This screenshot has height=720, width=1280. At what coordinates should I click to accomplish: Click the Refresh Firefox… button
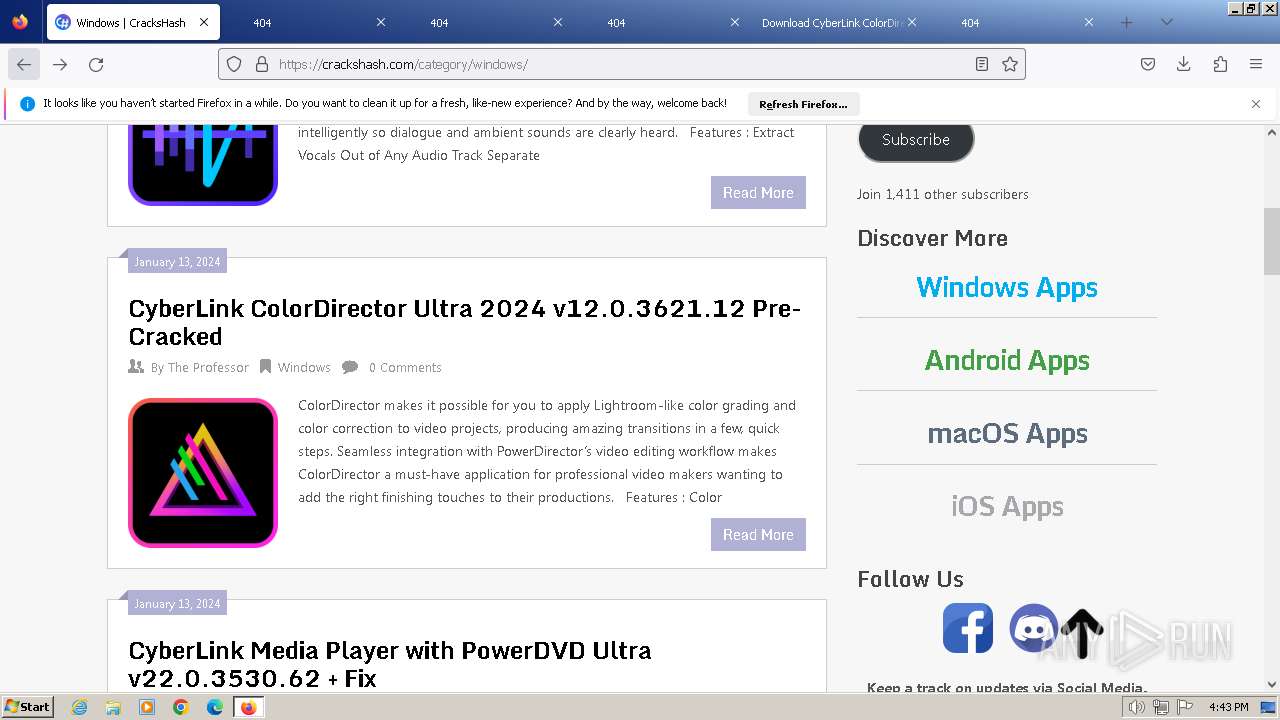803,104
